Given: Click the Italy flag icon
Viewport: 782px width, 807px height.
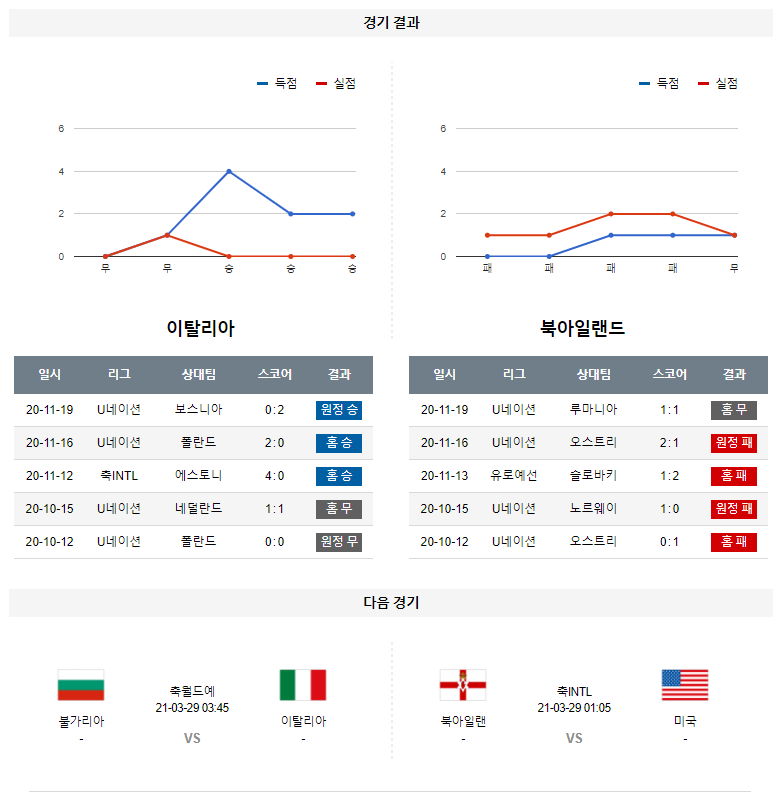Looking at the screenshot, I should tap(303, 685).
